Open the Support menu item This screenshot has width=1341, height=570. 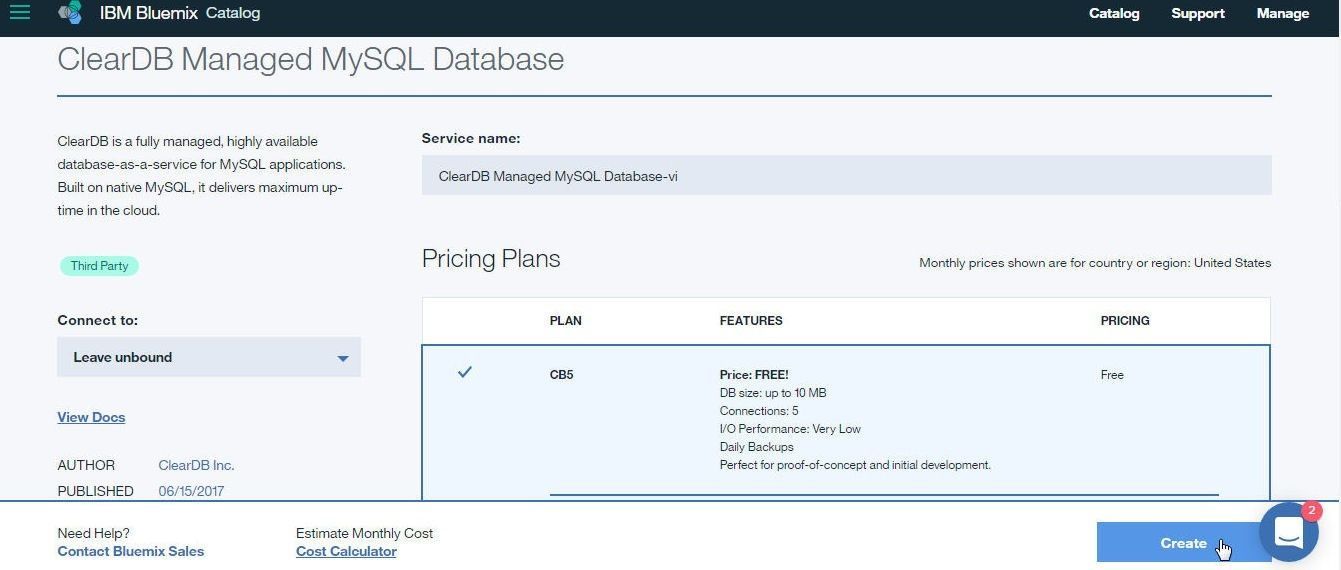click(1198, 13)
